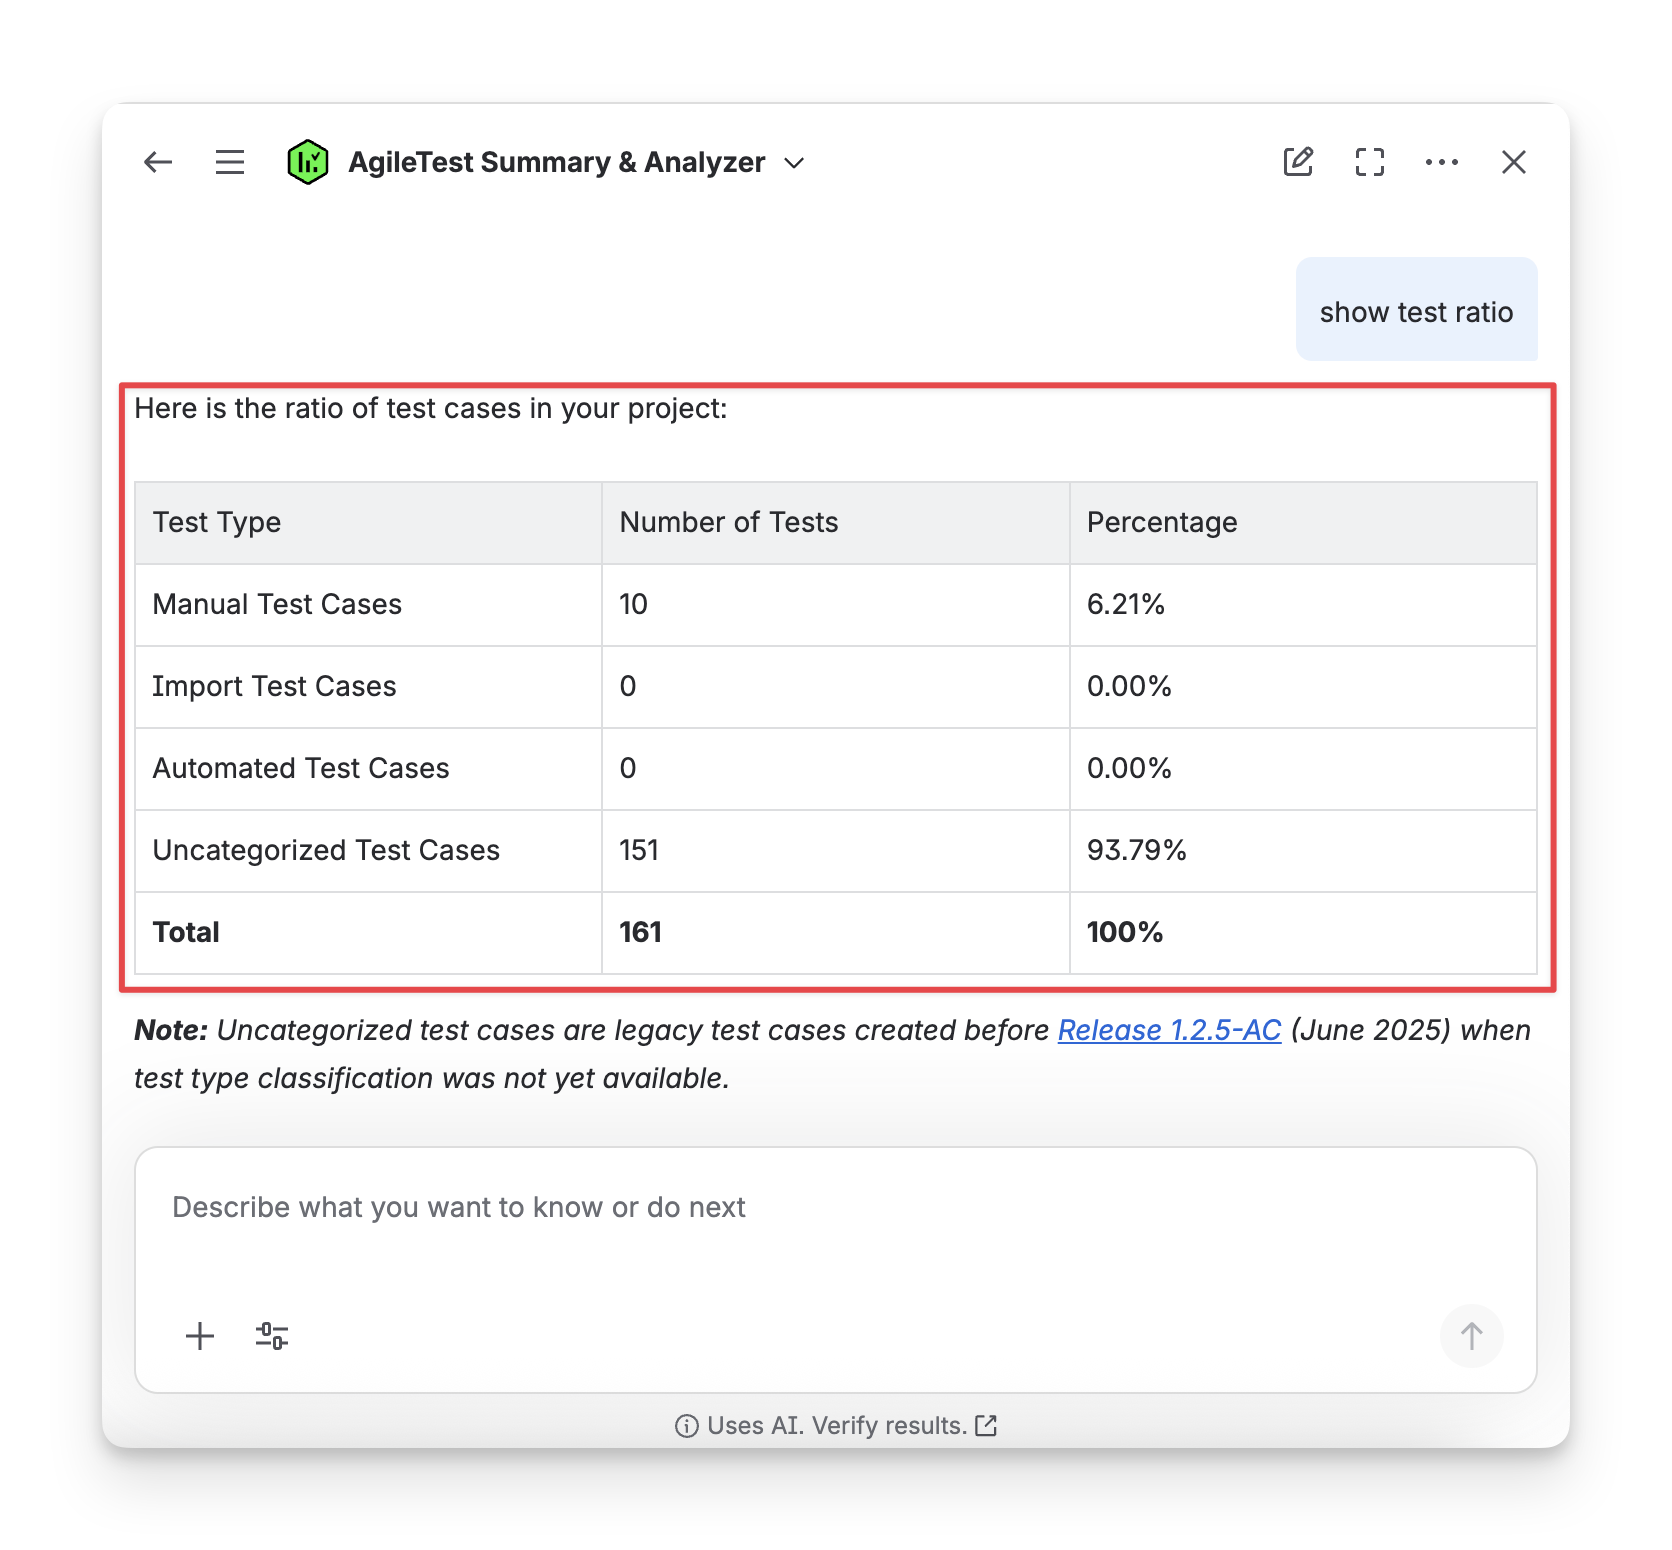Click the info icon beside Uses AI
Viewport: 1672px width, 1550px height.
click(686, 1426)
